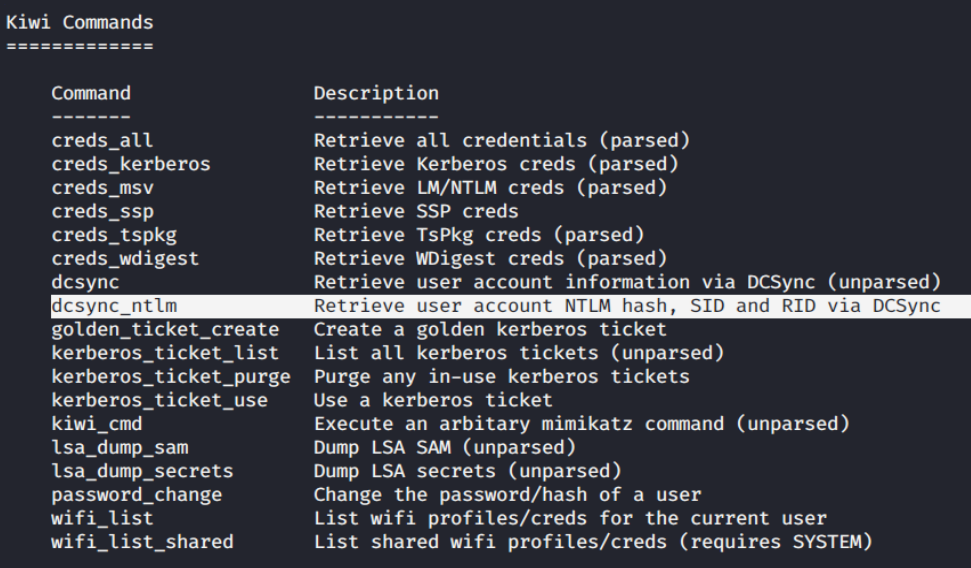Click the creds_wdigest command text
Image resolution: width=971 pixels, height=568 pixels.
click(125, 258)
